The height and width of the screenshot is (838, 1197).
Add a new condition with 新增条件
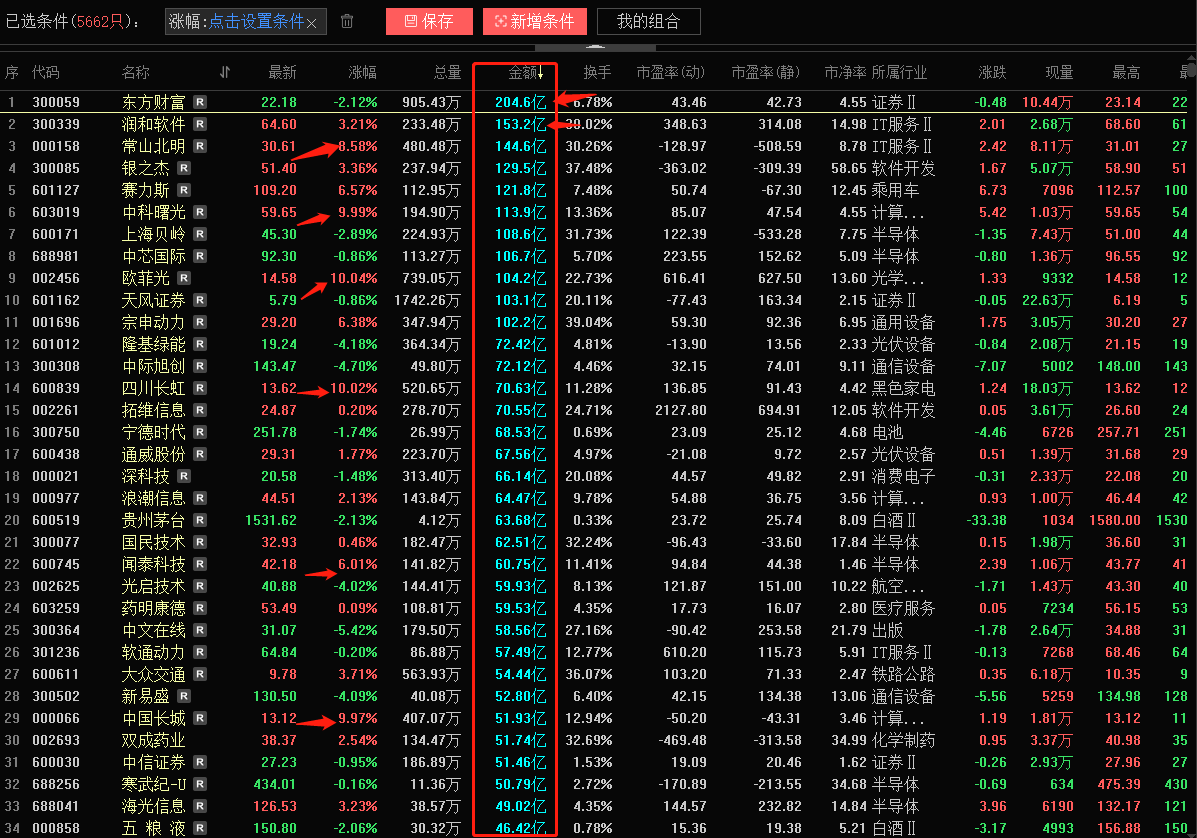pyautogui.click(x=534, y=21)
